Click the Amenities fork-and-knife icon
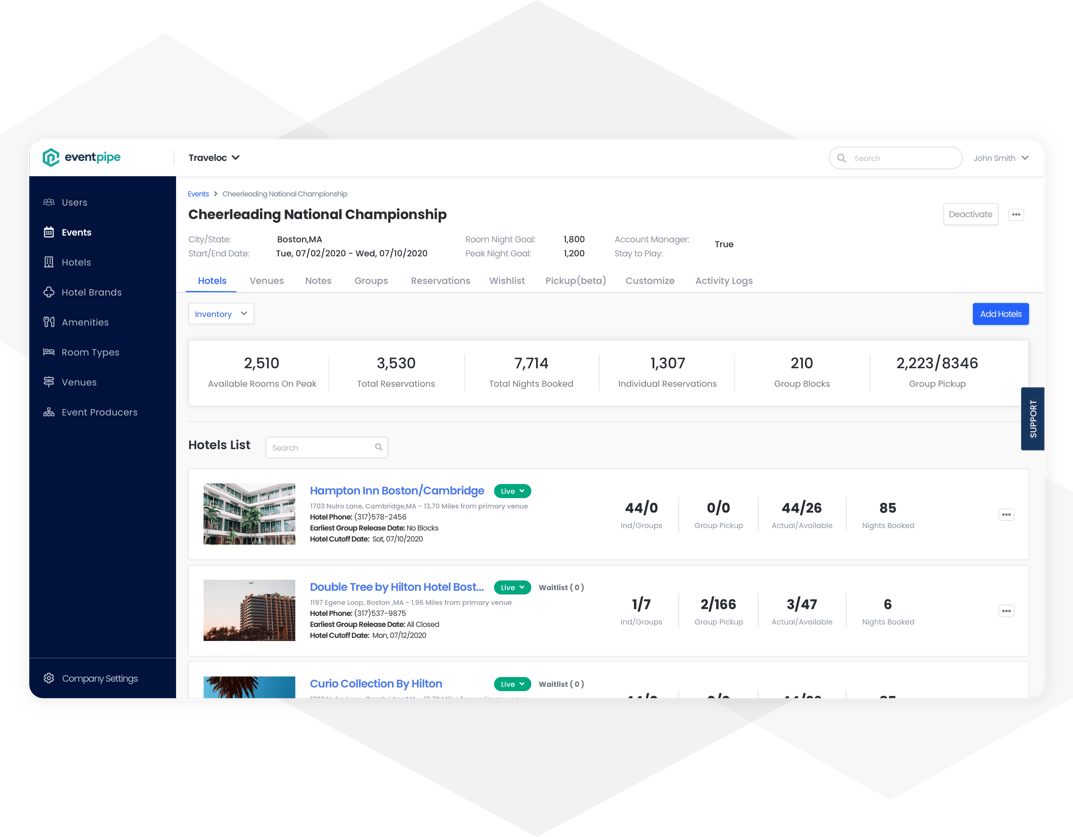Viewport: 1073px width, 837px height. (x=49, y=322)
